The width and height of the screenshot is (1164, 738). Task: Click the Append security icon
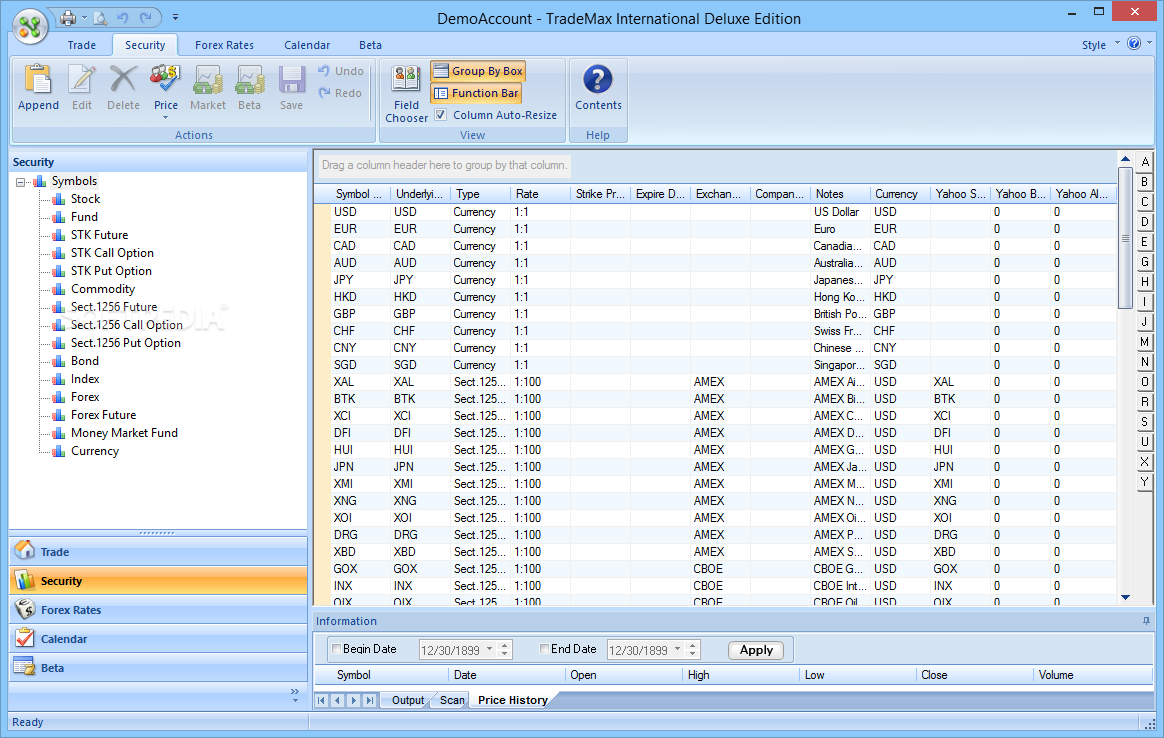[39, 80]
